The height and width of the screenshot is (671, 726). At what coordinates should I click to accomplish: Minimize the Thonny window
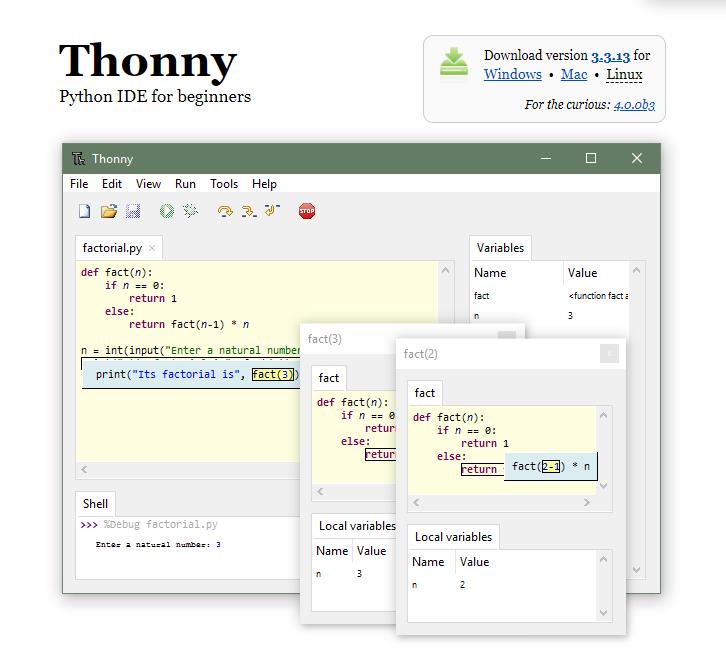tap(546, 158)
